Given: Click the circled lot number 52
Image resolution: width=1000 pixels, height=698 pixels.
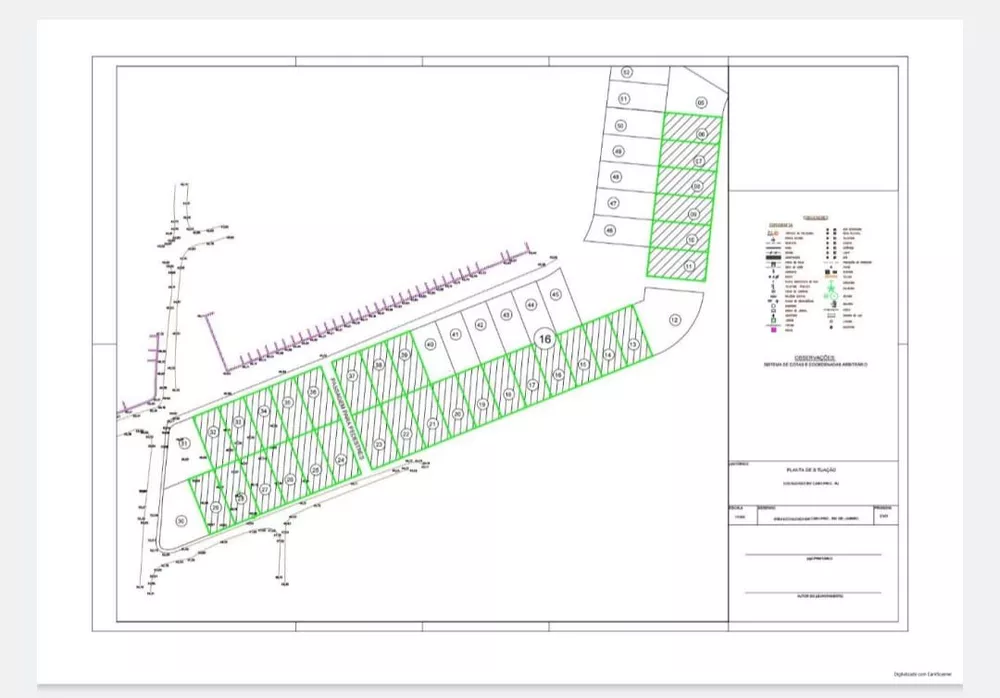Looking at the screenshot, I should (x=626, y=73).
